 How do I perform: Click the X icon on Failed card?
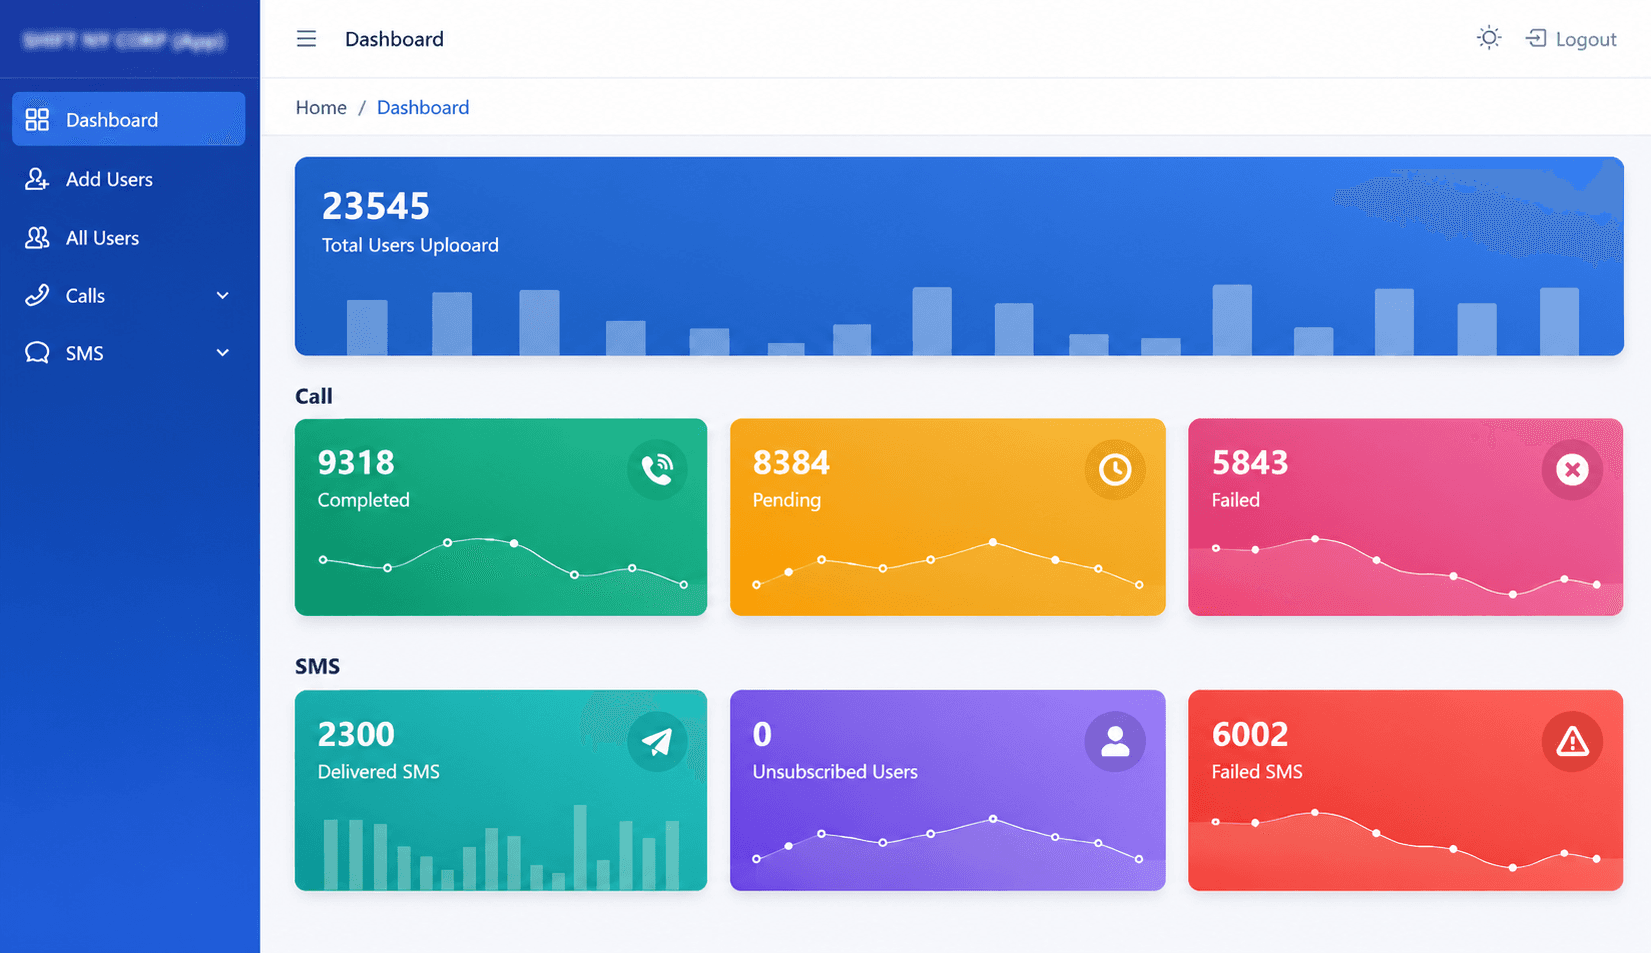click(x=1572, y=469)
